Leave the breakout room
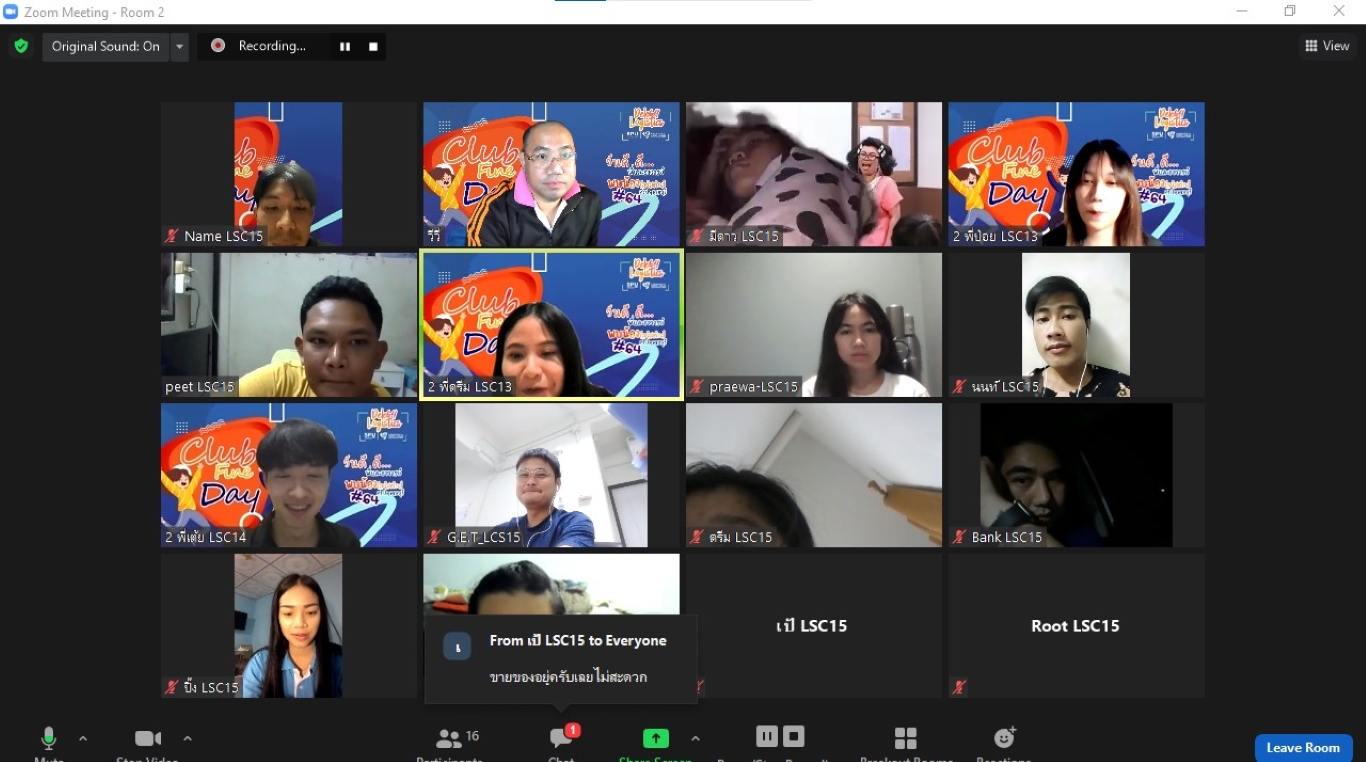Screen dimensions: 1366x762 tap(1303, 748)
